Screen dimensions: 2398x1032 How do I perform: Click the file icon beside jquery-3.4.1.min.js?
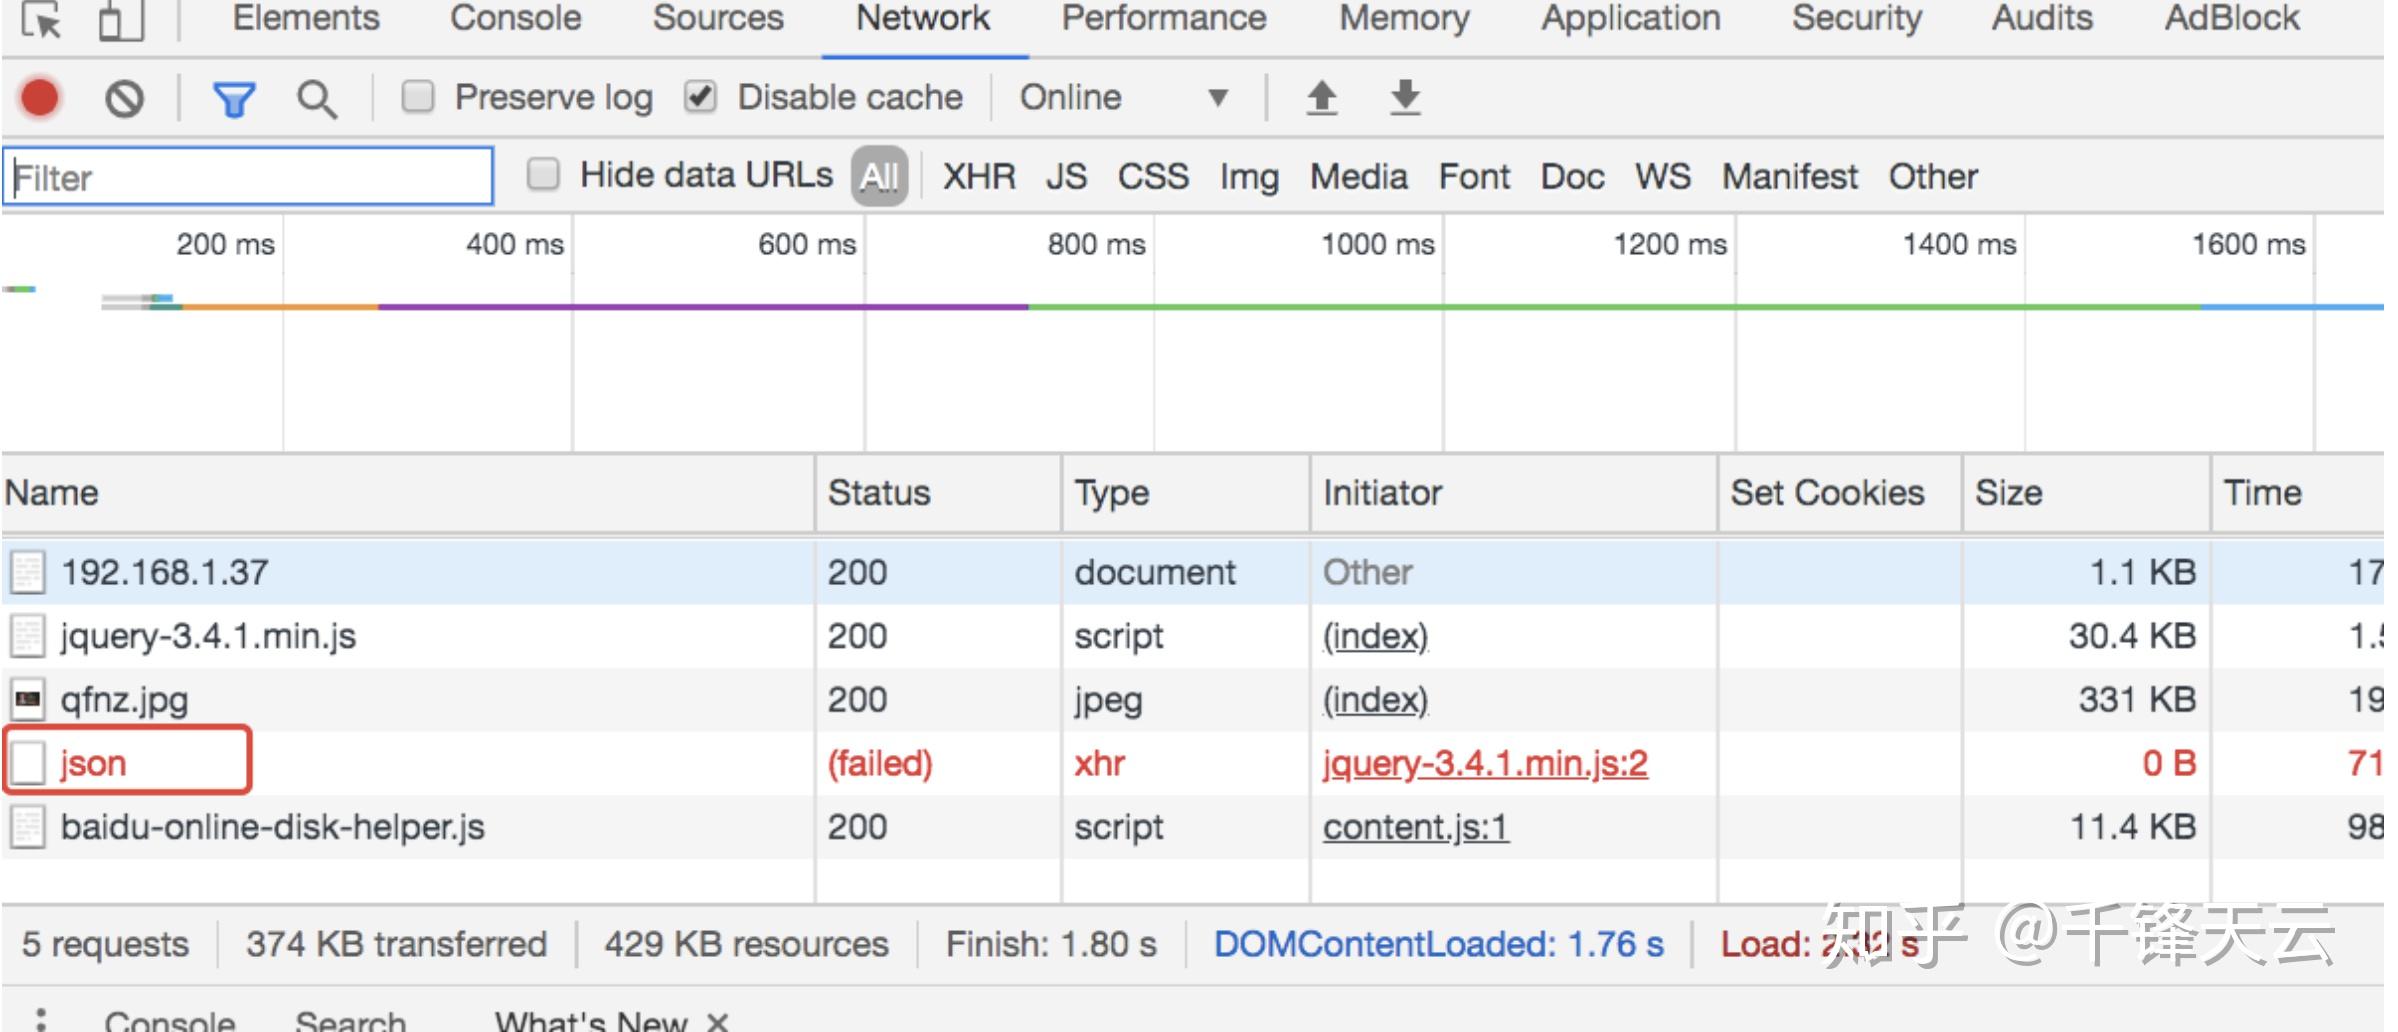pos(28,636)
